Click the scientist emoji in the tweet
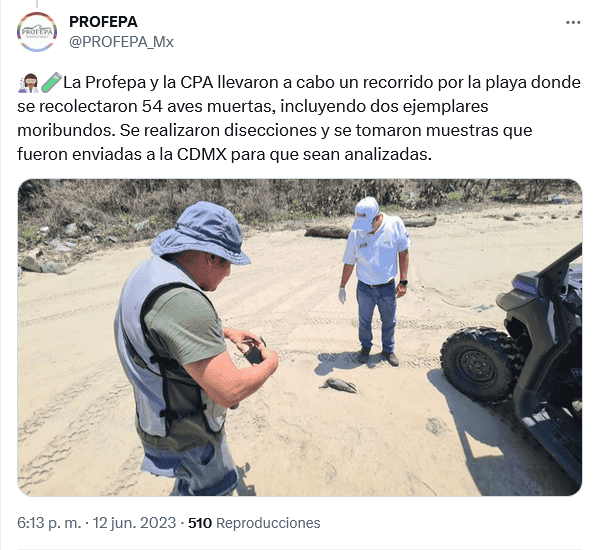 coord(28,83)
